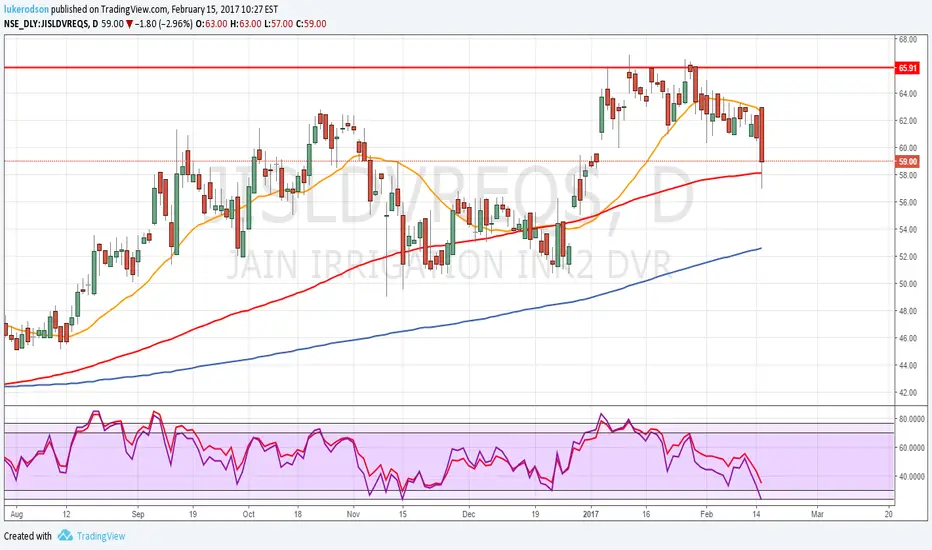Screen dimensions: 932x550
Task: Click the 68.00 price axis label
Action: [907, 39]
